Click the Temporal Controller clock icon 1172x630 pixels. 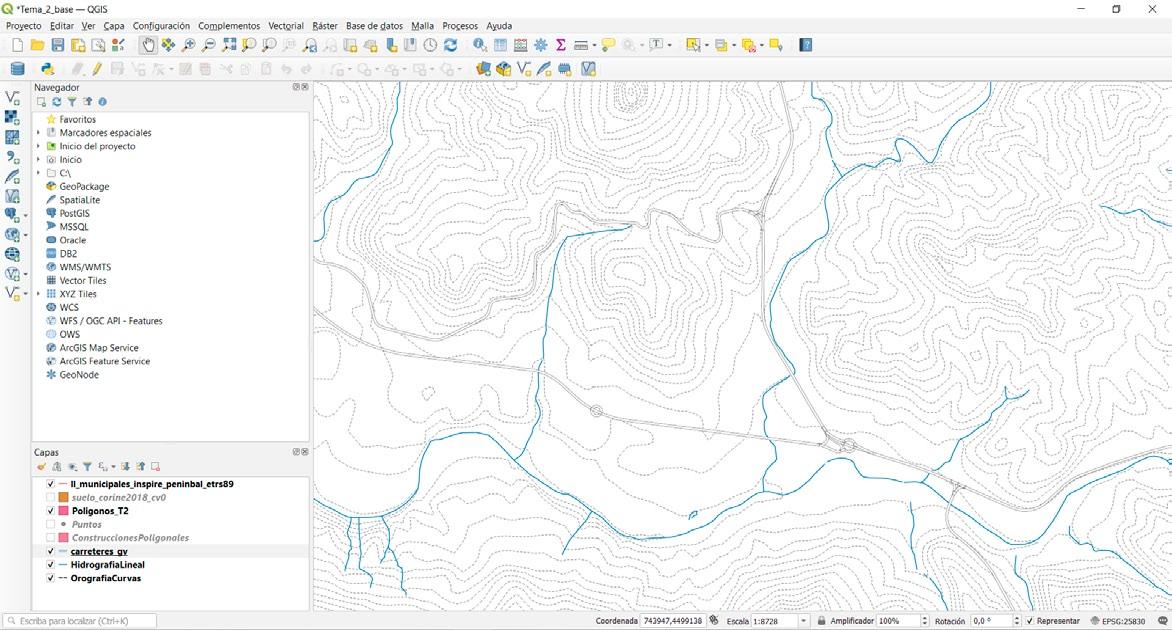point(431,46)
